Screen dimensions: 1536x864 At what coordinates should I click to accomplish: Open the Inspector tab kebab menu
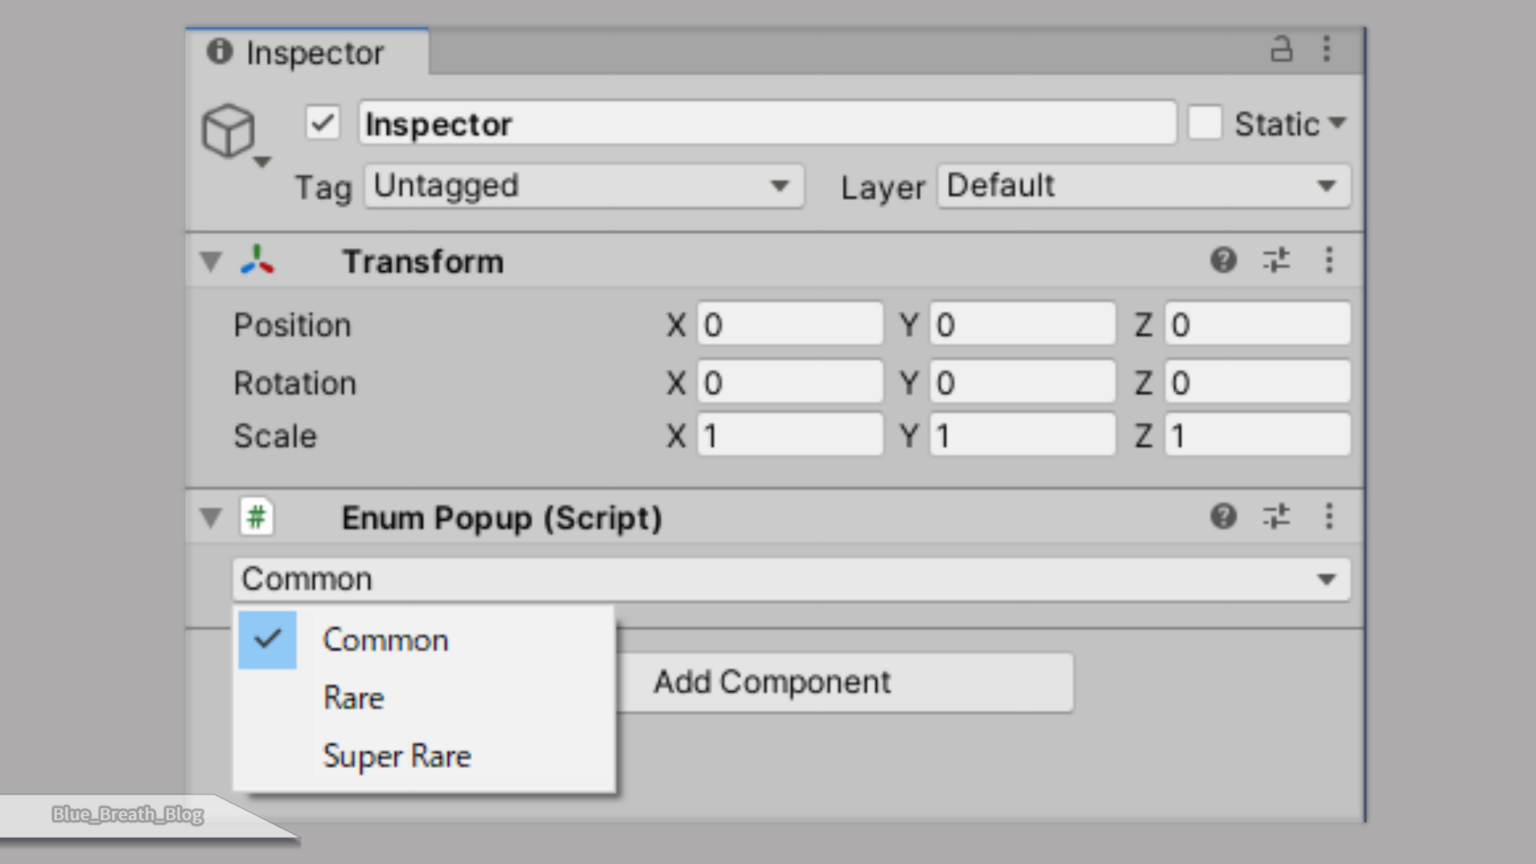pos(1327,49)
